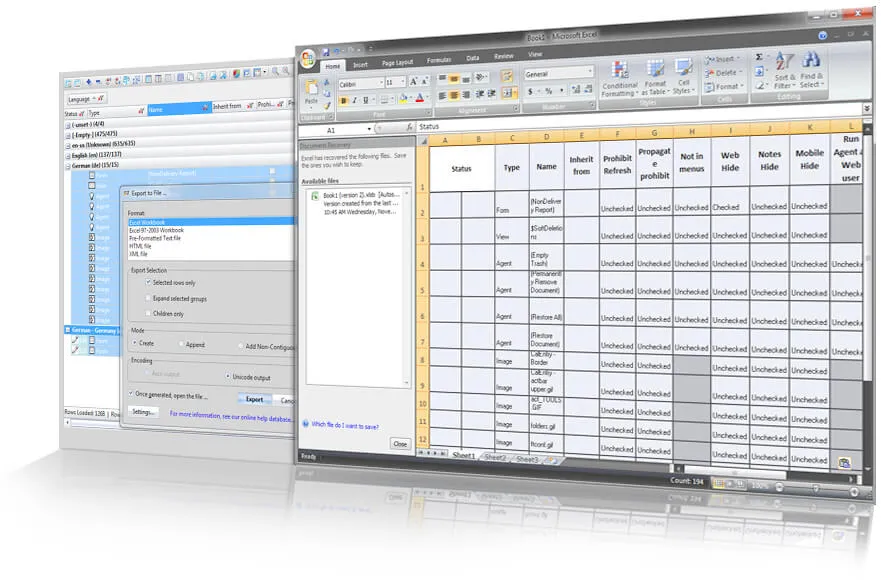Open the Format as Table dropdown

tap(655, 77)
